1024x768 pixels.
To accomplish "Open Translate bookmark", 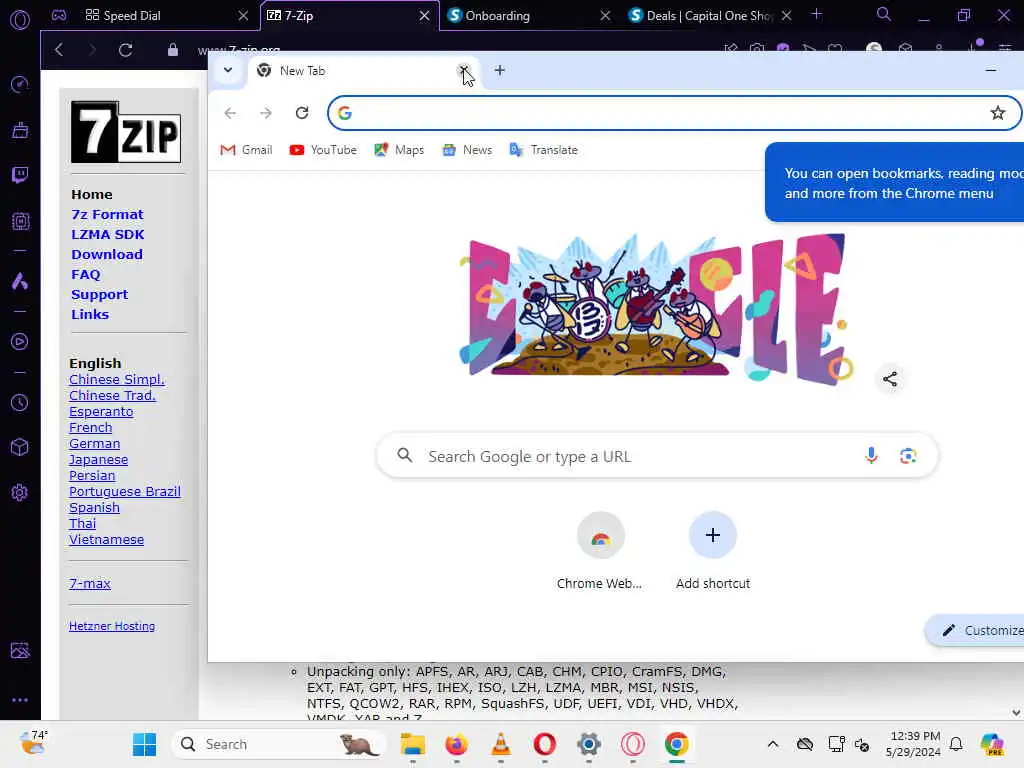I will coord(544,150).
